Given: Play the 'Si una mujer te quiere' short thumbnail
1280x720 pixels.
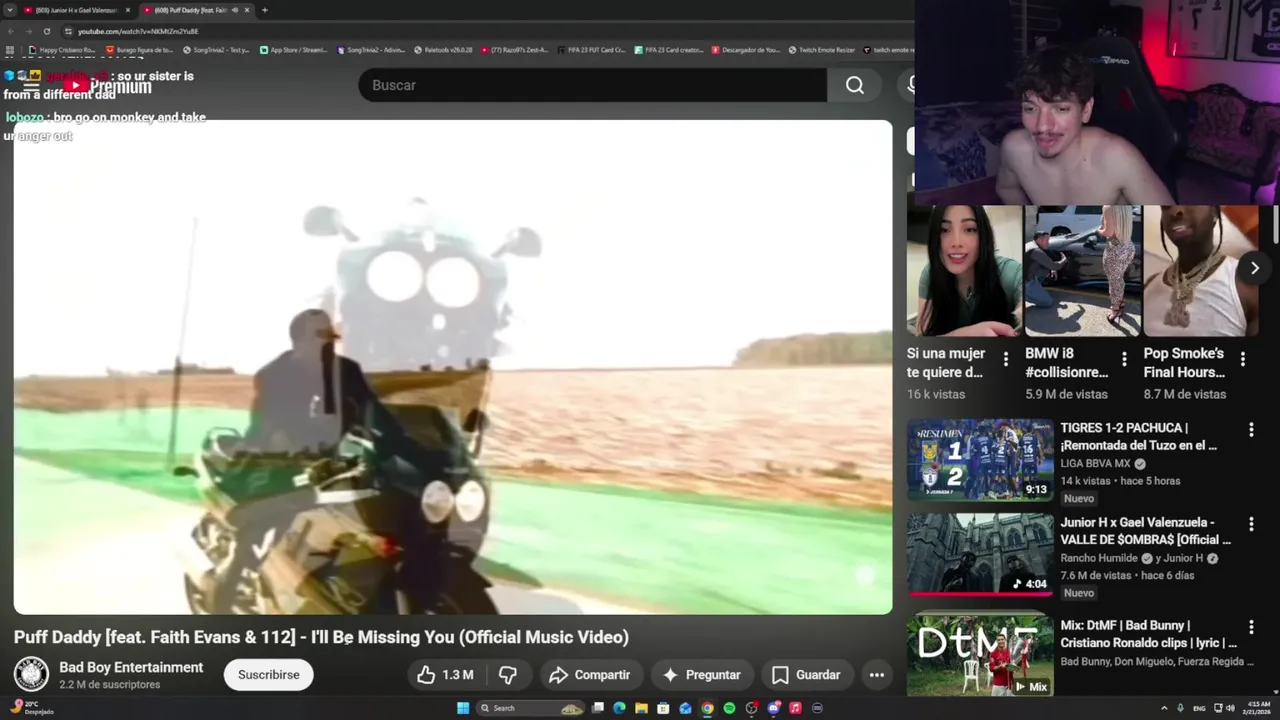Looking at the screenshot, I should pyautogui.click(x=964, y=271).
